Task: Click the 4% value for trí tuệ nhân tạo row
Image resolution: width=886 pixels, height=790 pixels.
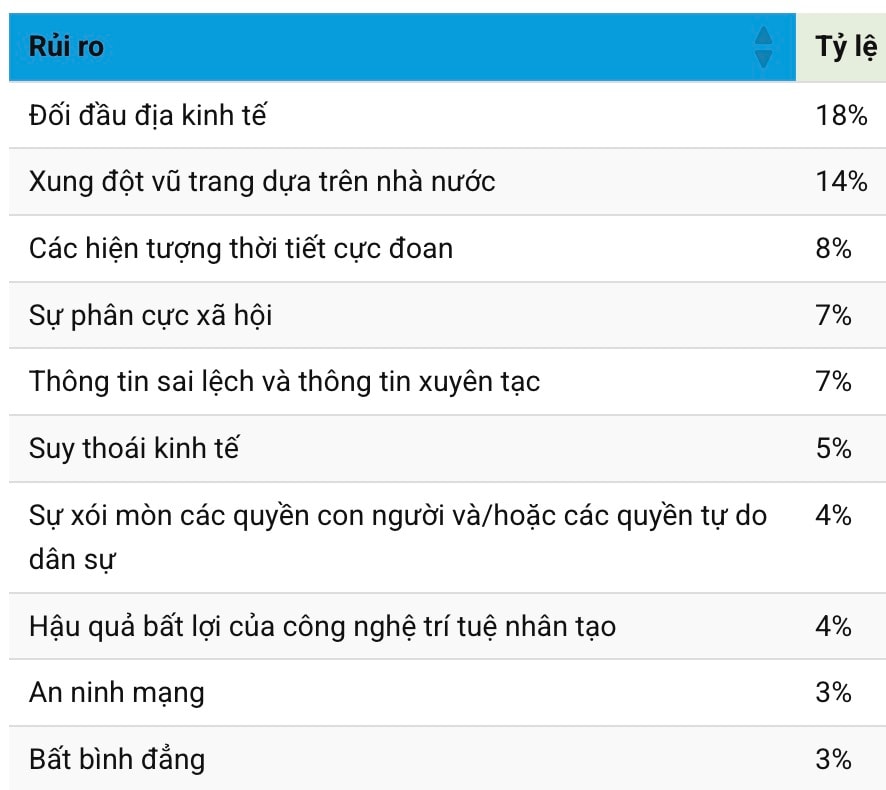Action: tap(834, 626)
